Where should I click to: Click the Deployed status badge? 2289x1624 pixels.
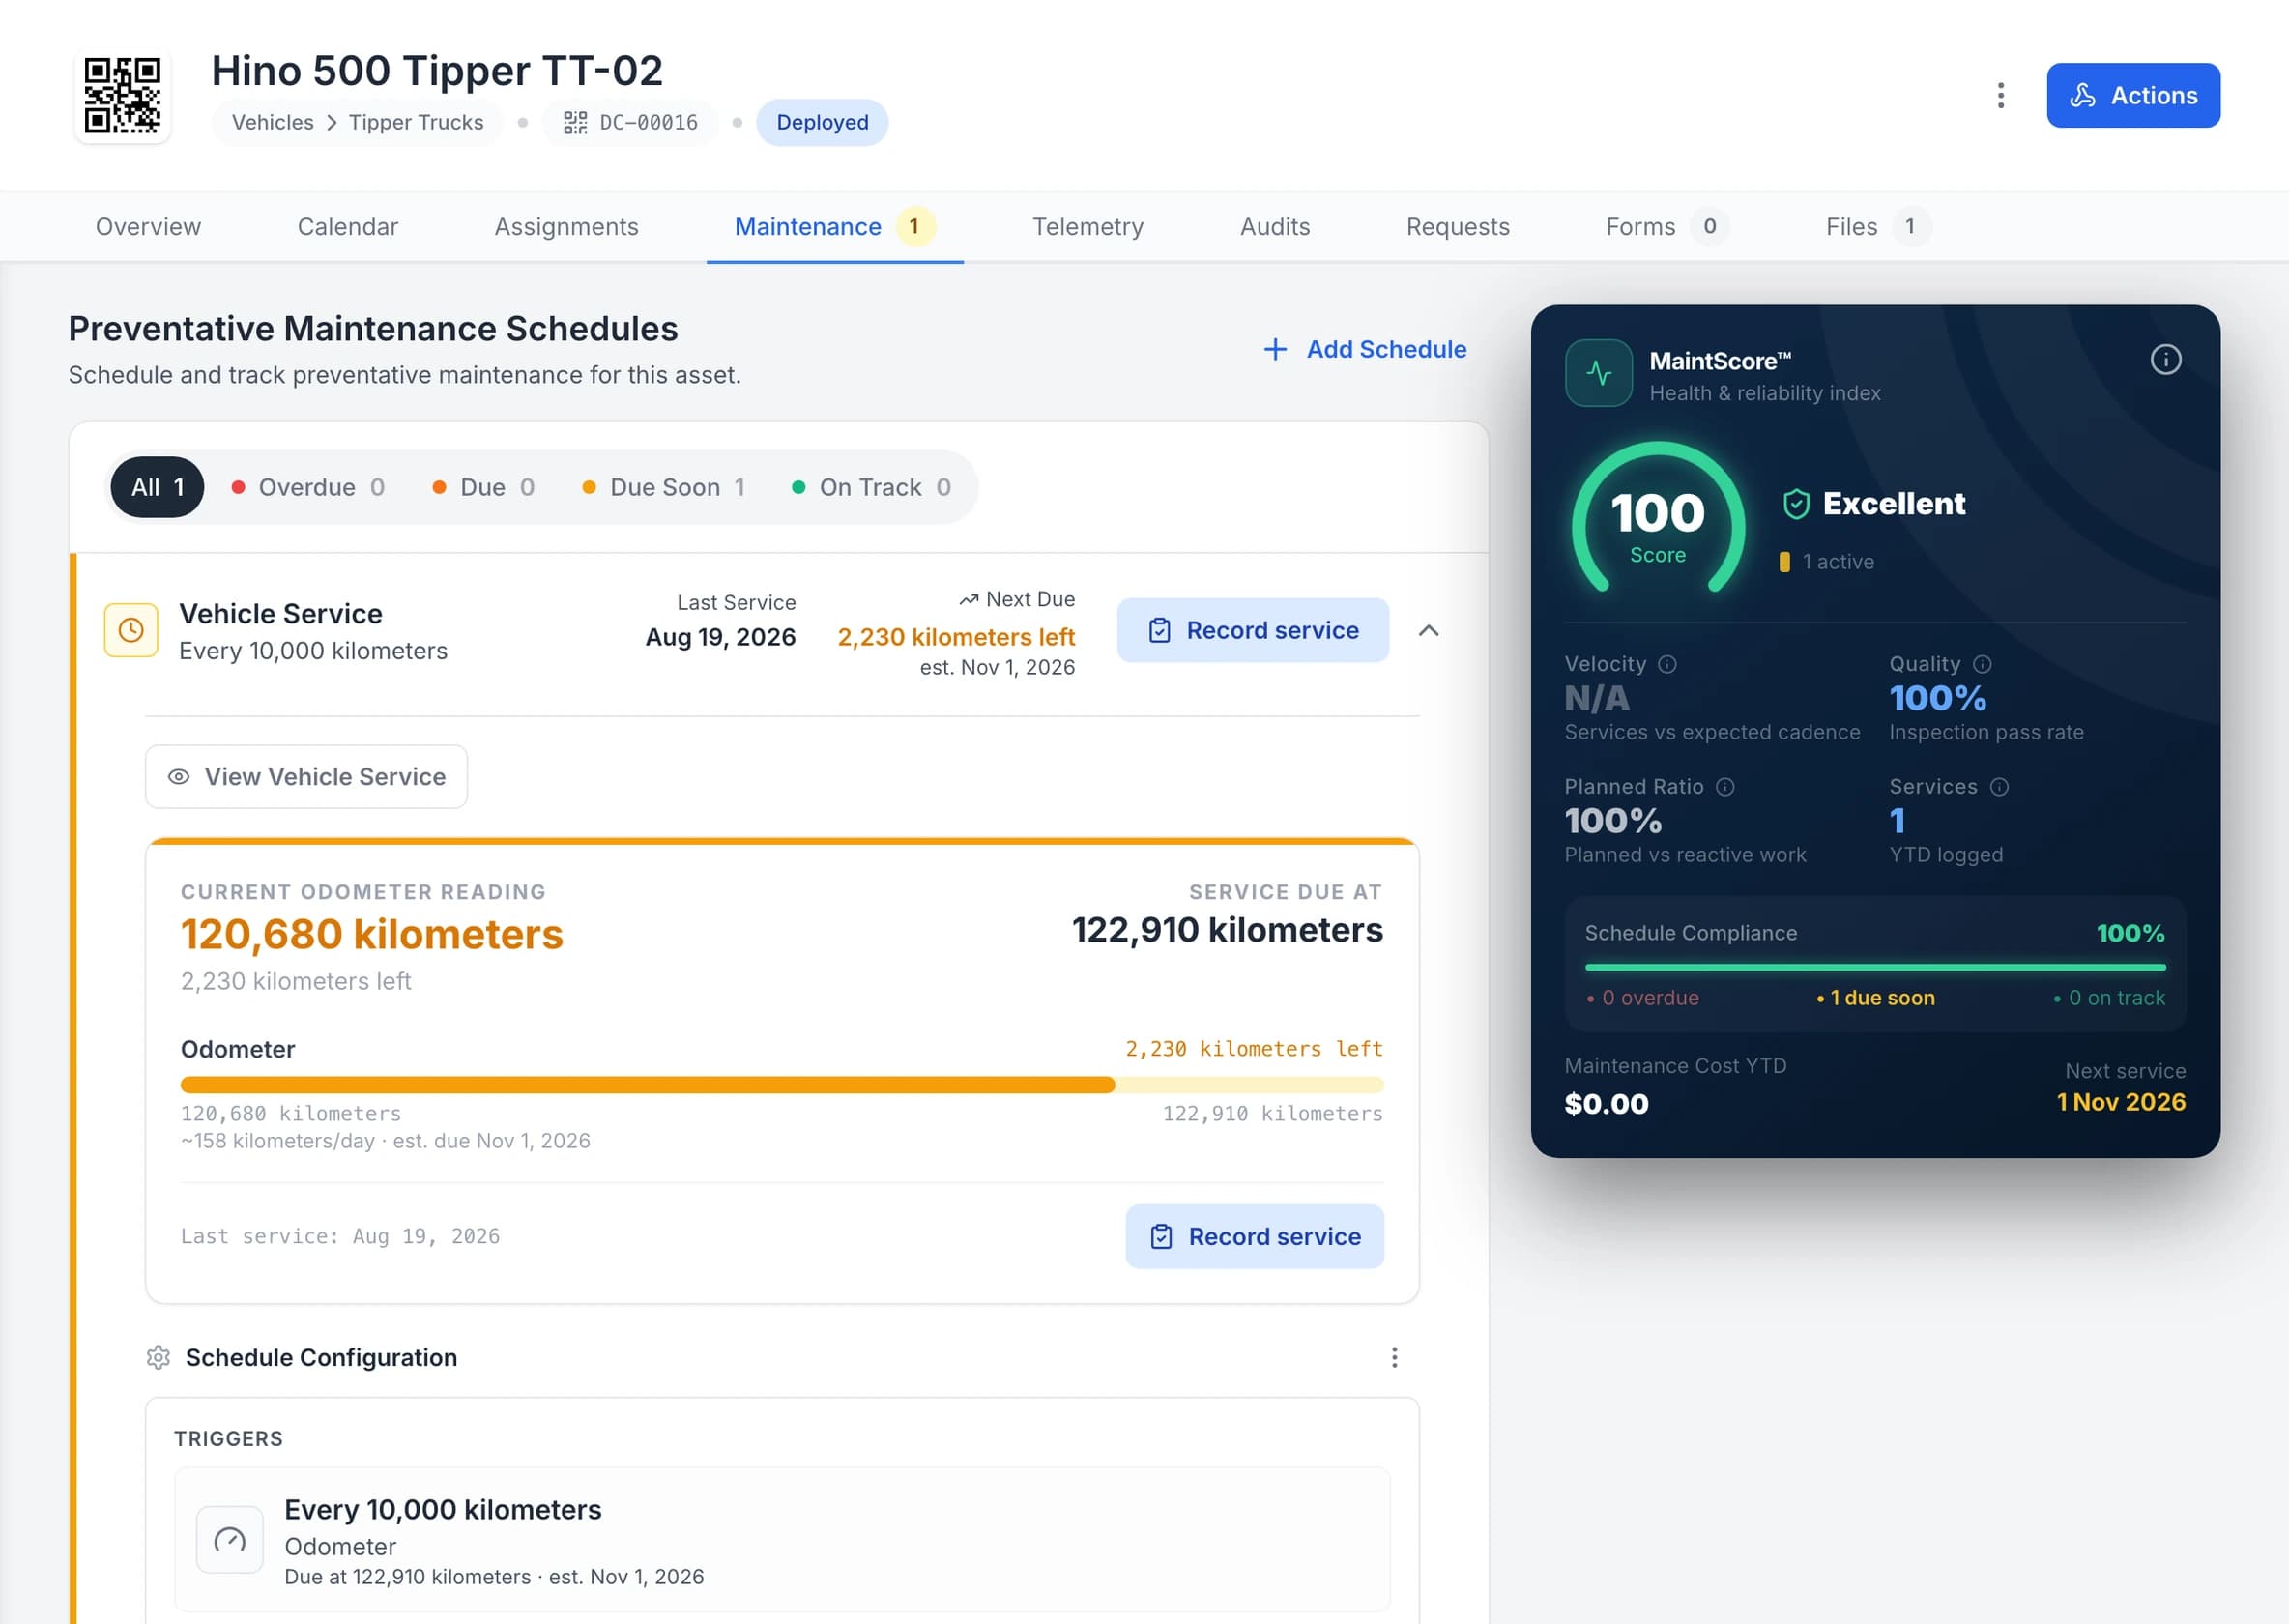(x=822, y=122)
